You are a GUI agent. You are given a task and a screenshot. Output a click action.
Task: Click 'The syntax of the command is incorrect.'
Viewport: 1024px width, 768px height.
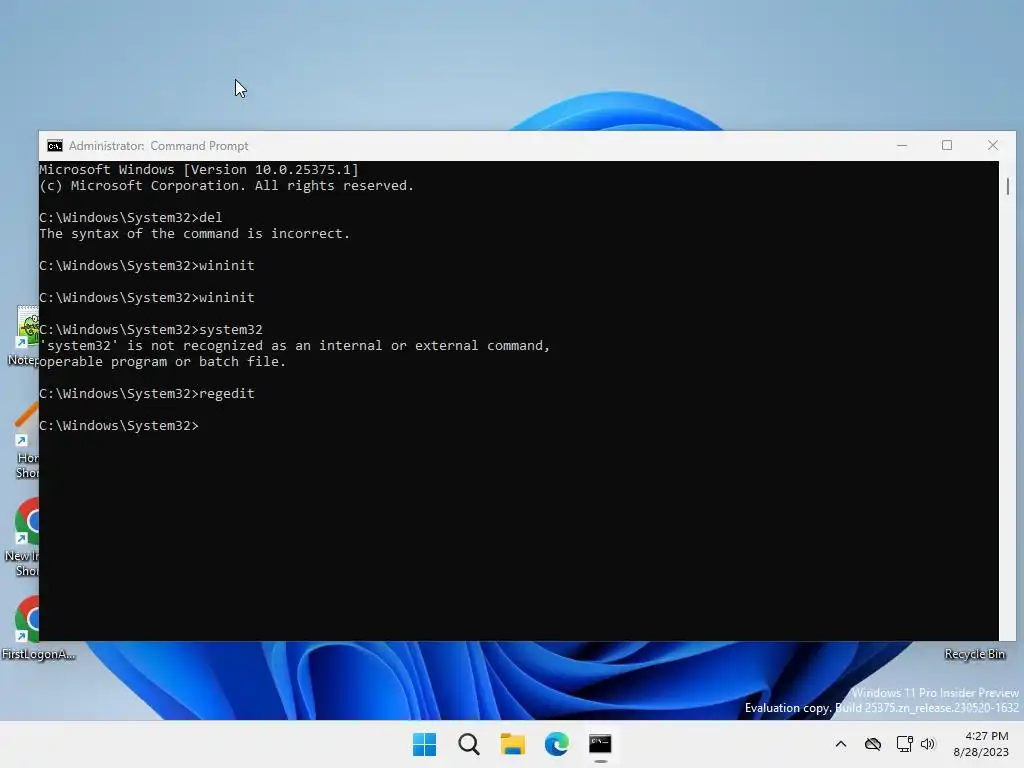195,234
